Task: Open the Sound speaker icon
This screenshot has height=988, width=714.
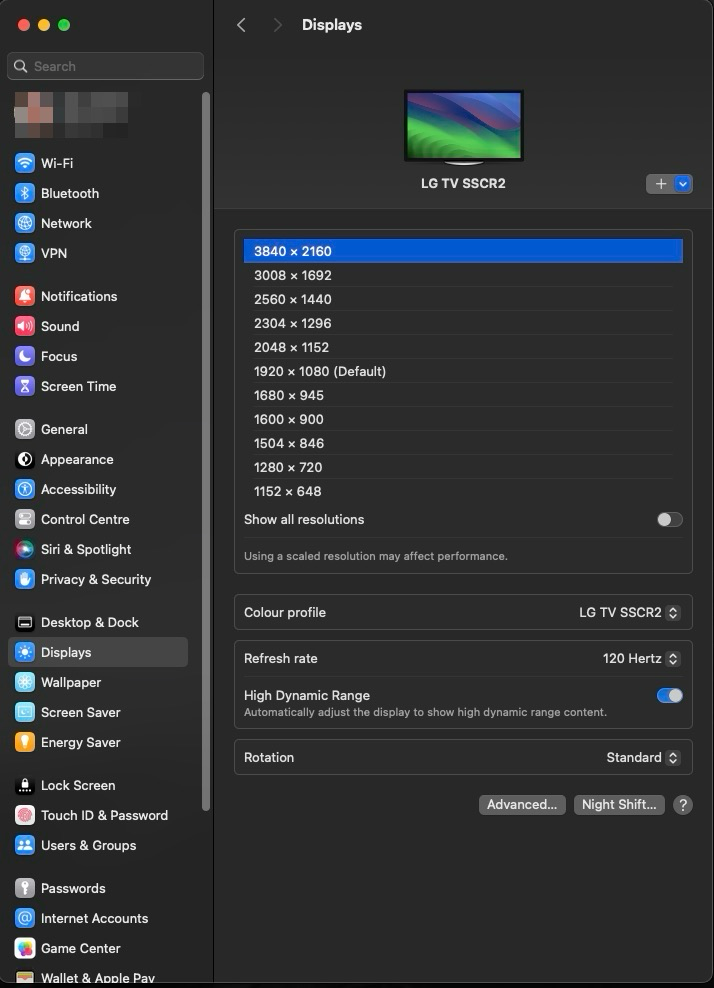Action: 25,326
